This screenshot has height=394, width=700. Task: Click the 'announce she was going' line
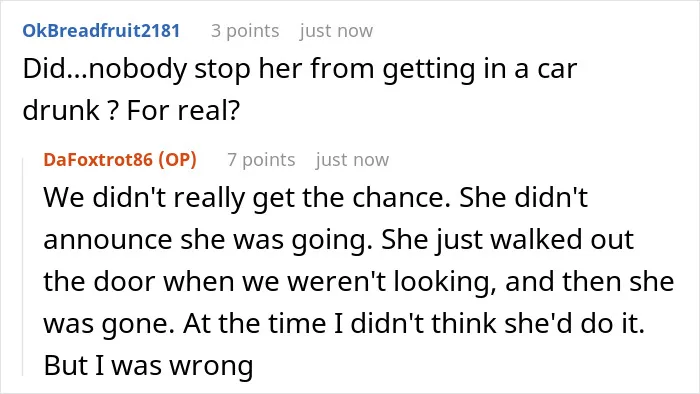point(338,240)
